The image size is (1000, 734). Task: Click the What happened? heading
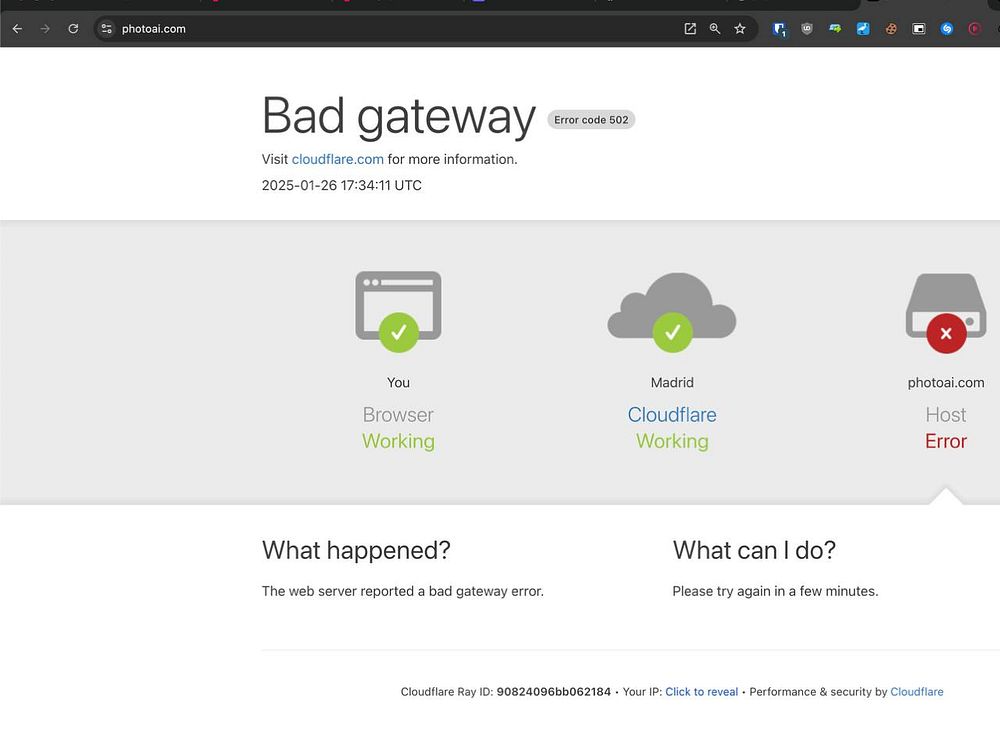pos(356,550)
